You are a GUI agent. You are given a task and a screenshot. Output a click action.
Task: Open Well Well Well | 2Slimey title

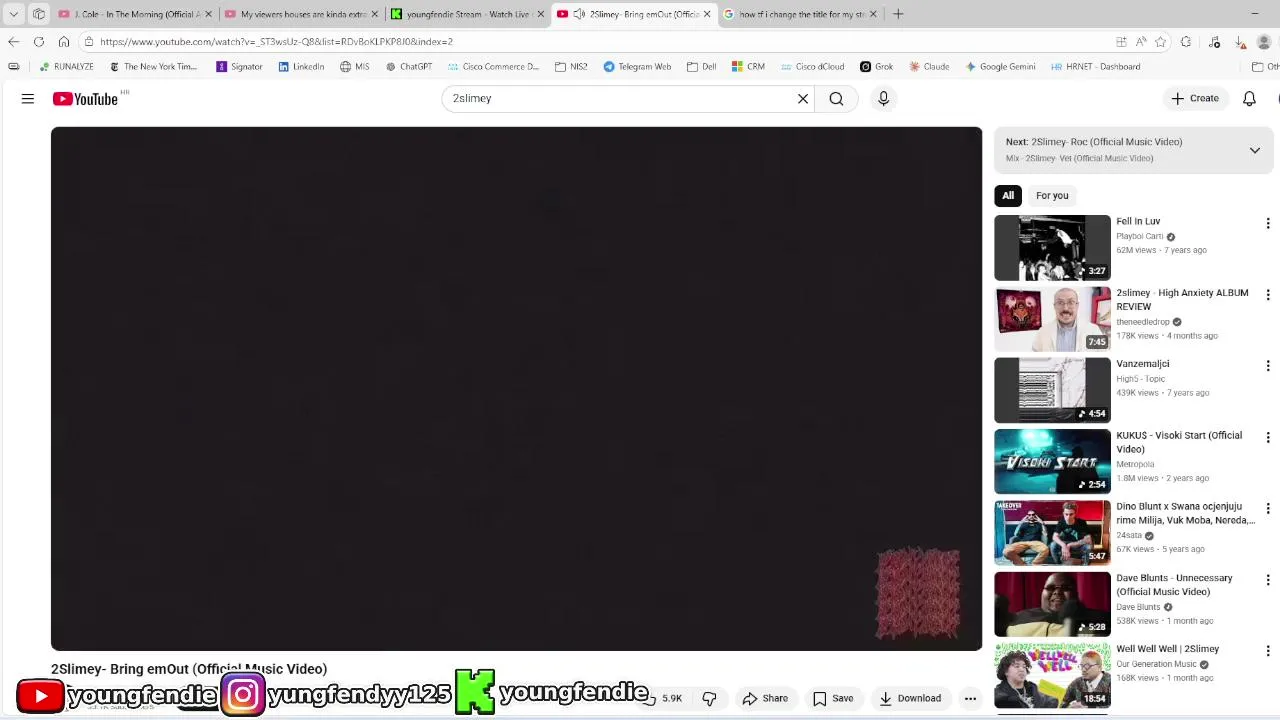[1167, 649]
